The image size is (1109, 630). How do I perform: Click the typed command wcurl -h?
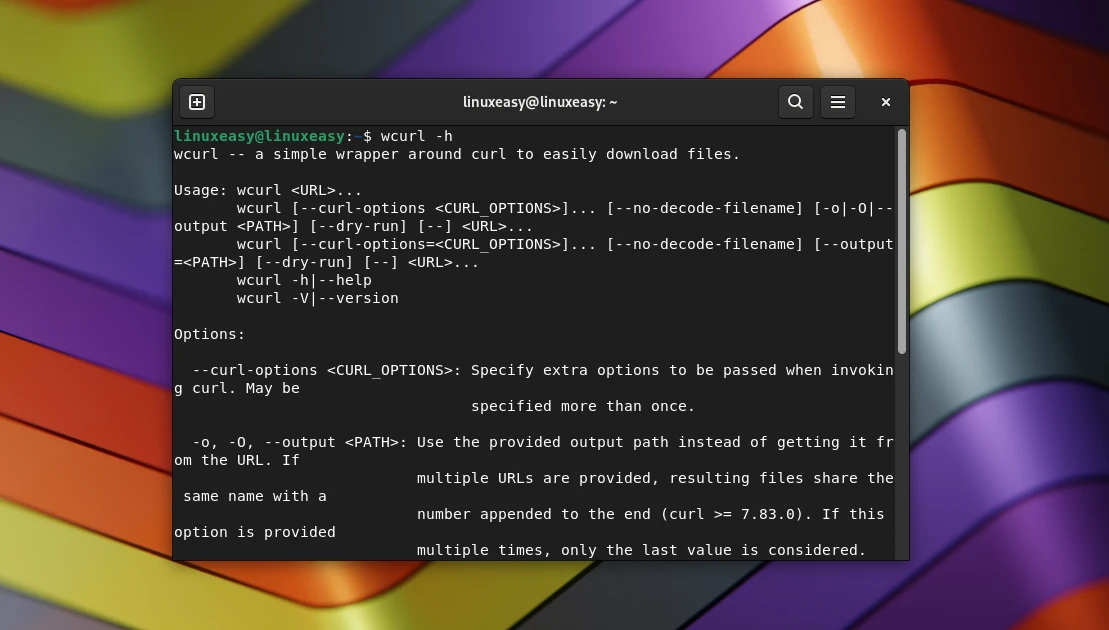pos(416,136)
